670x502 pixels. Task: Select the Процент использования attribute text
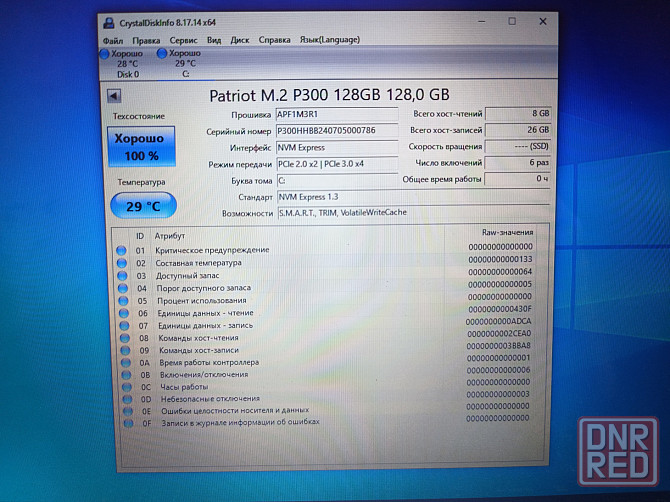(202, 300)
